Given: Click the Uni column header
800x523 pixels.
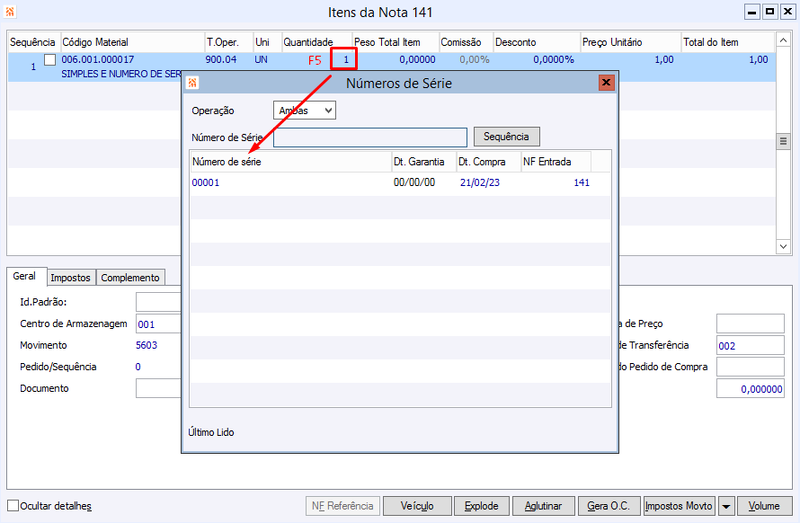Looking at the screenshot, I should 267,42.
